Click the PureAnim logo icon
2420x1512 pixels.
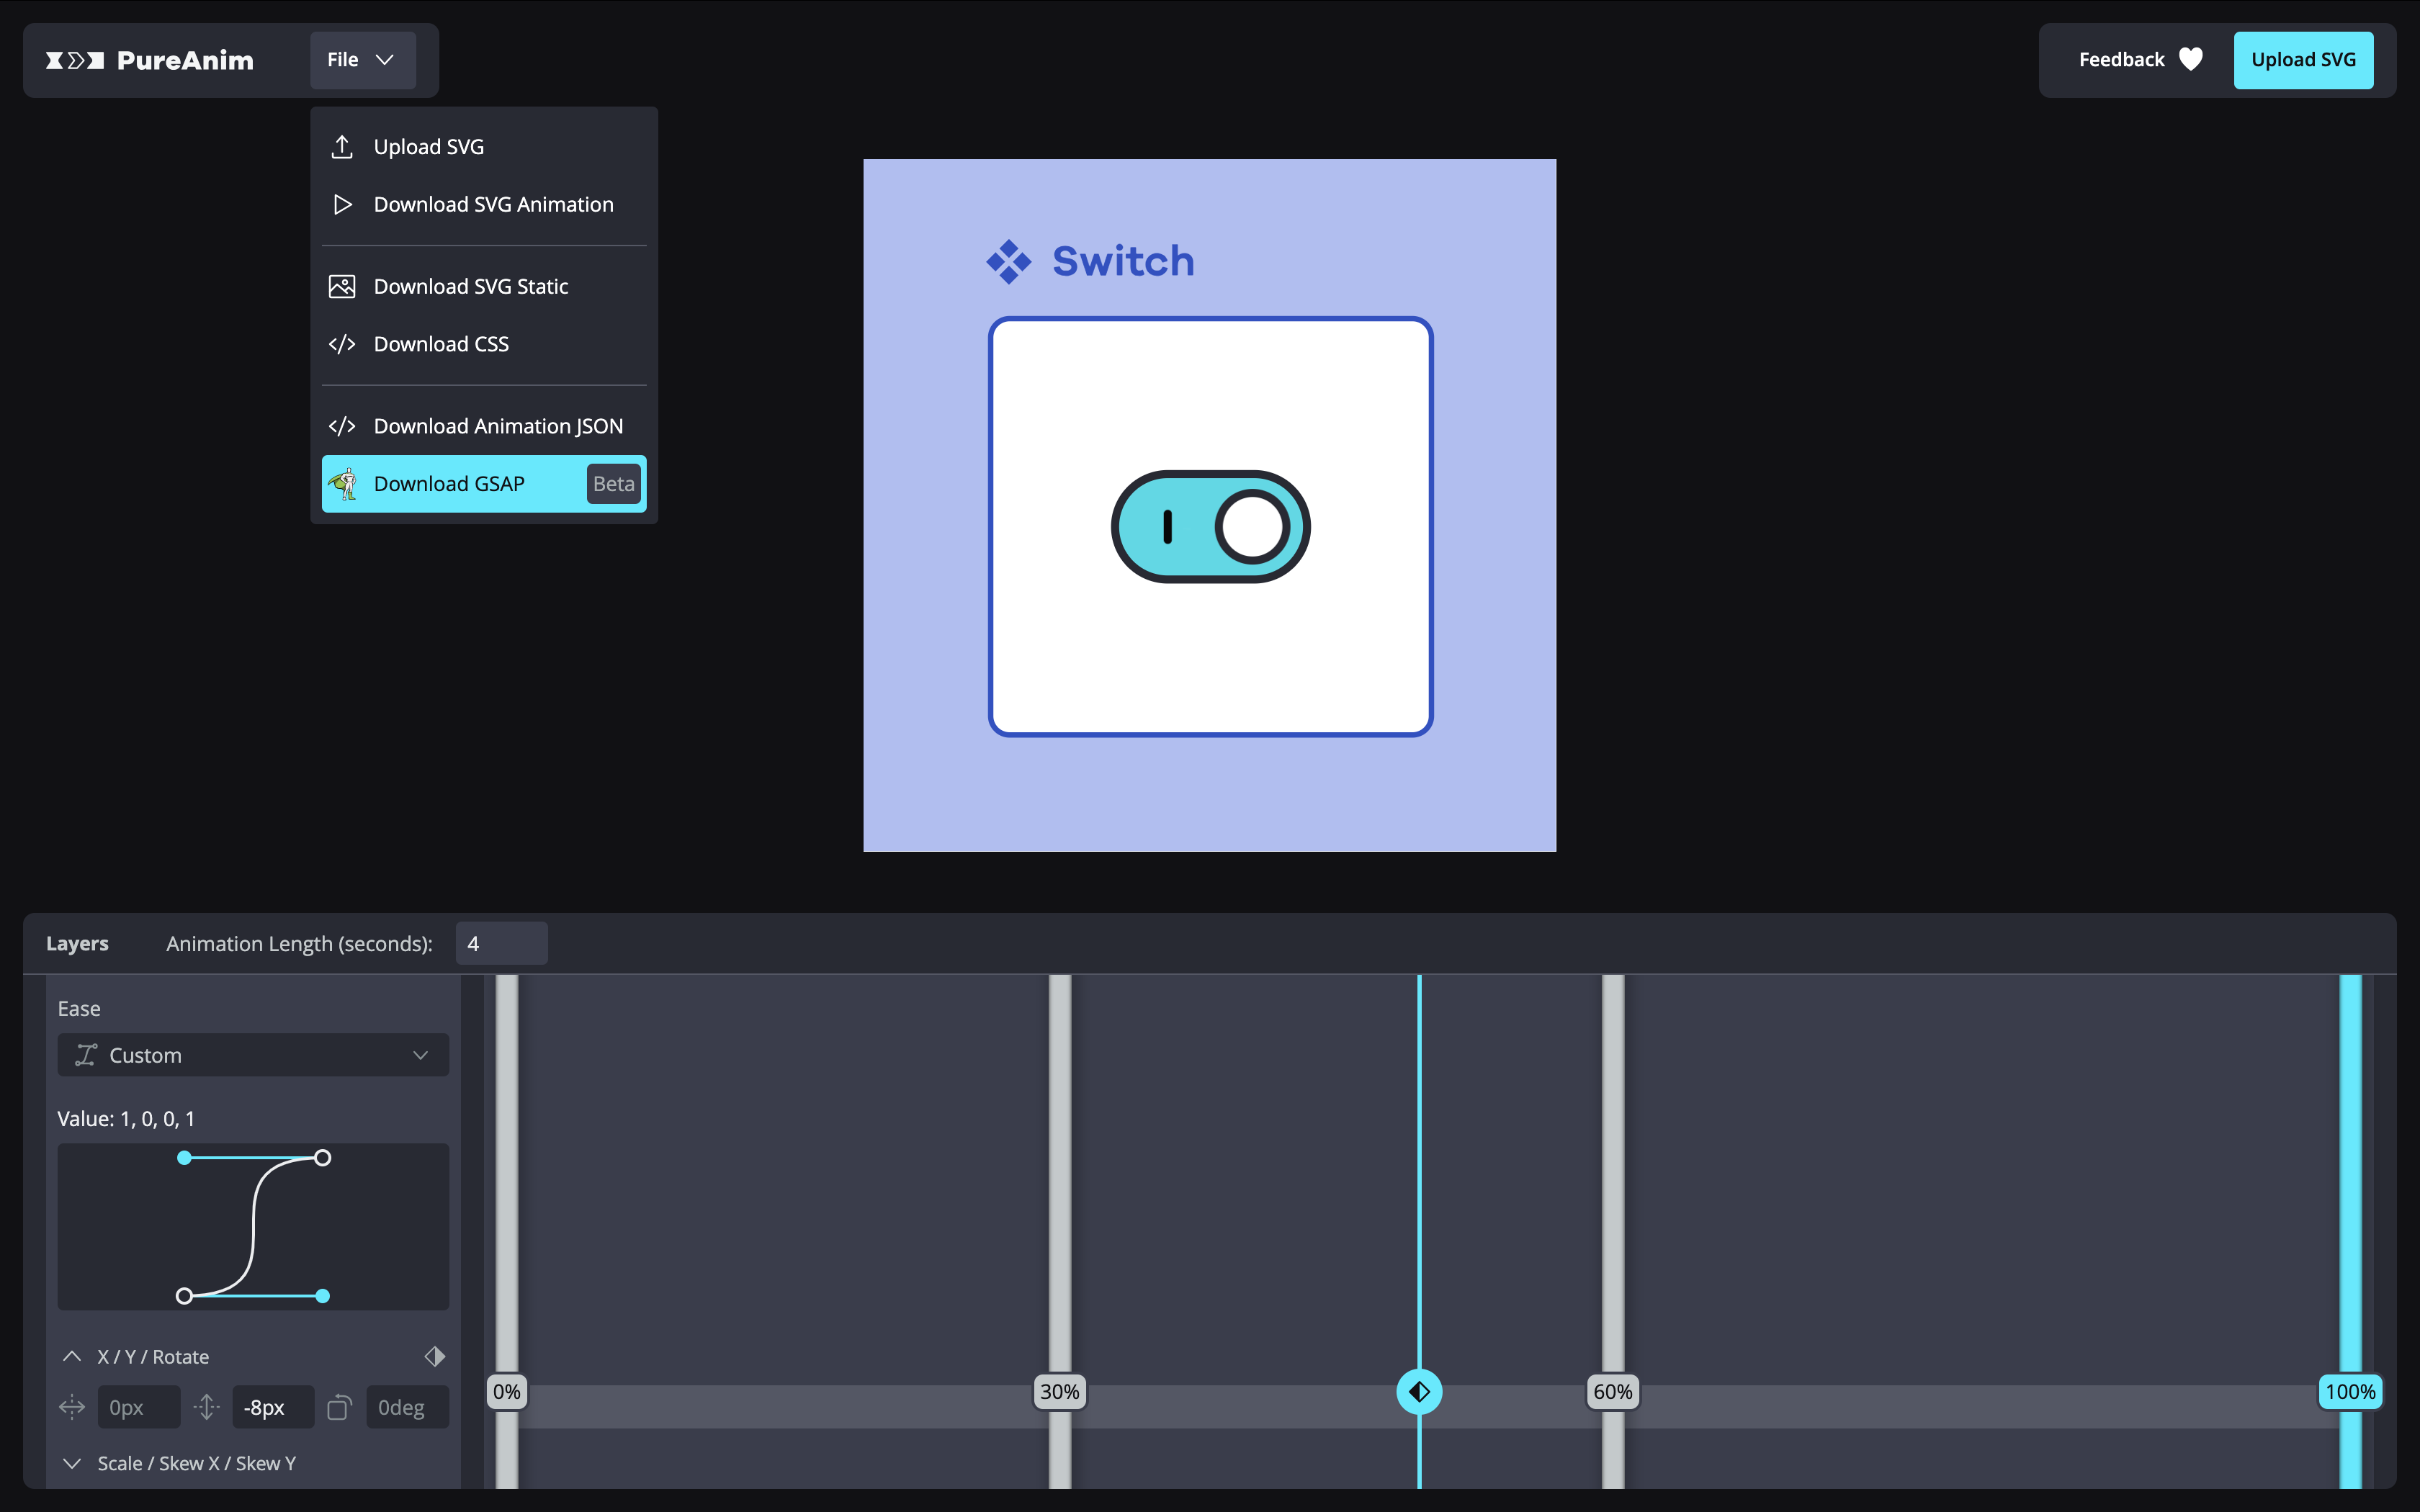tap(75, 60)
